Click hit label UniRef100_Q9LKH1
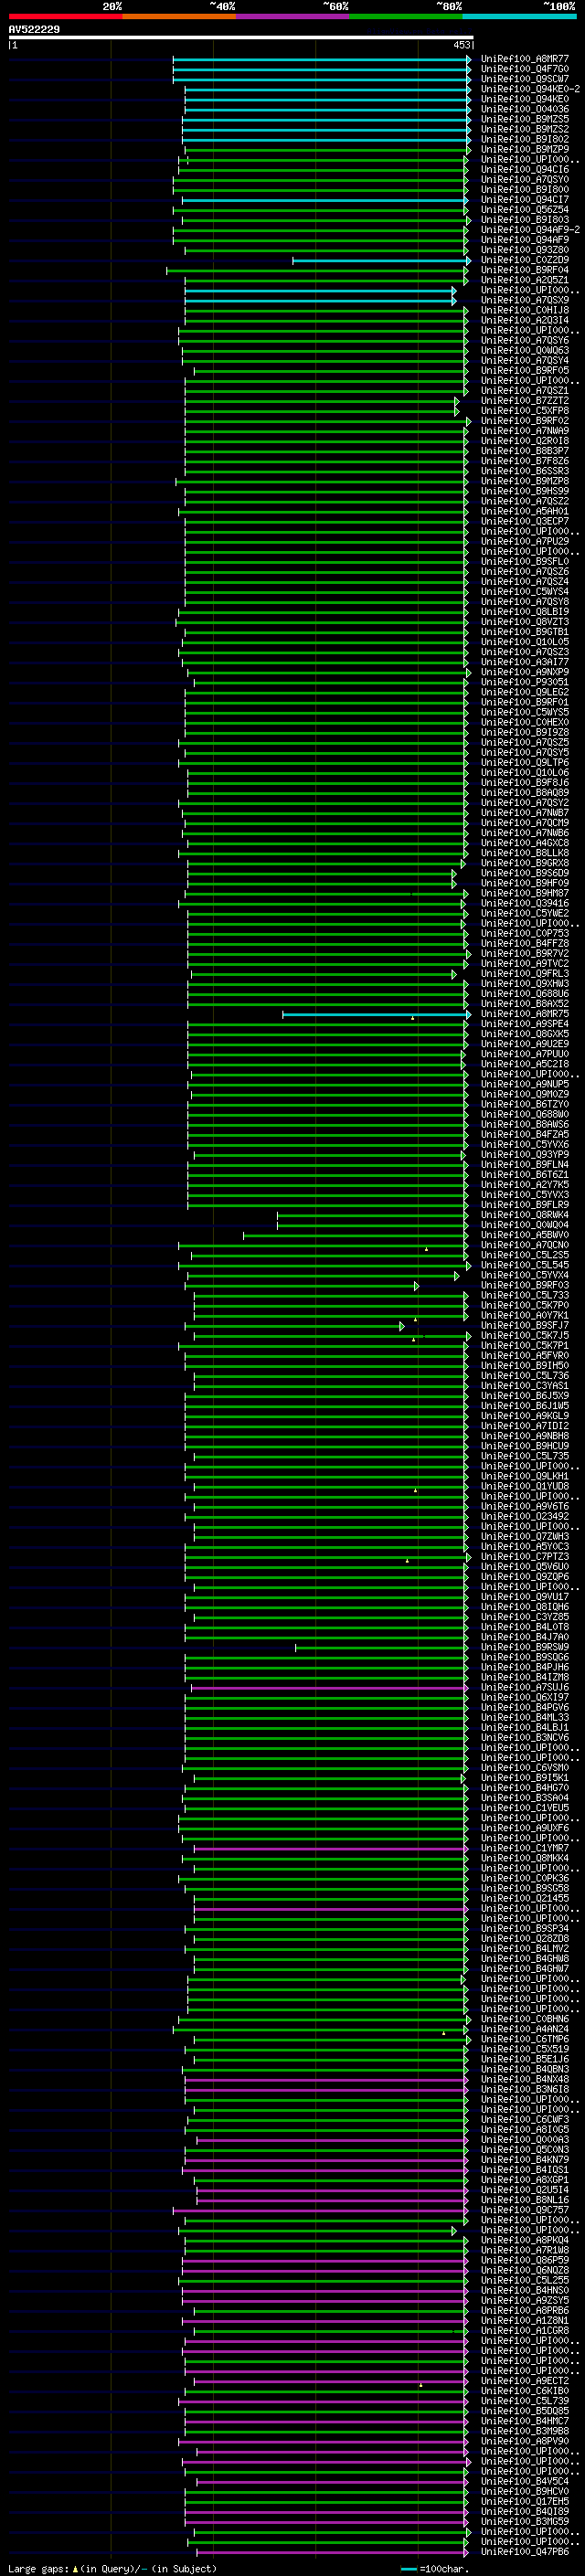 pyautogui.click(x=525, y=1477)
